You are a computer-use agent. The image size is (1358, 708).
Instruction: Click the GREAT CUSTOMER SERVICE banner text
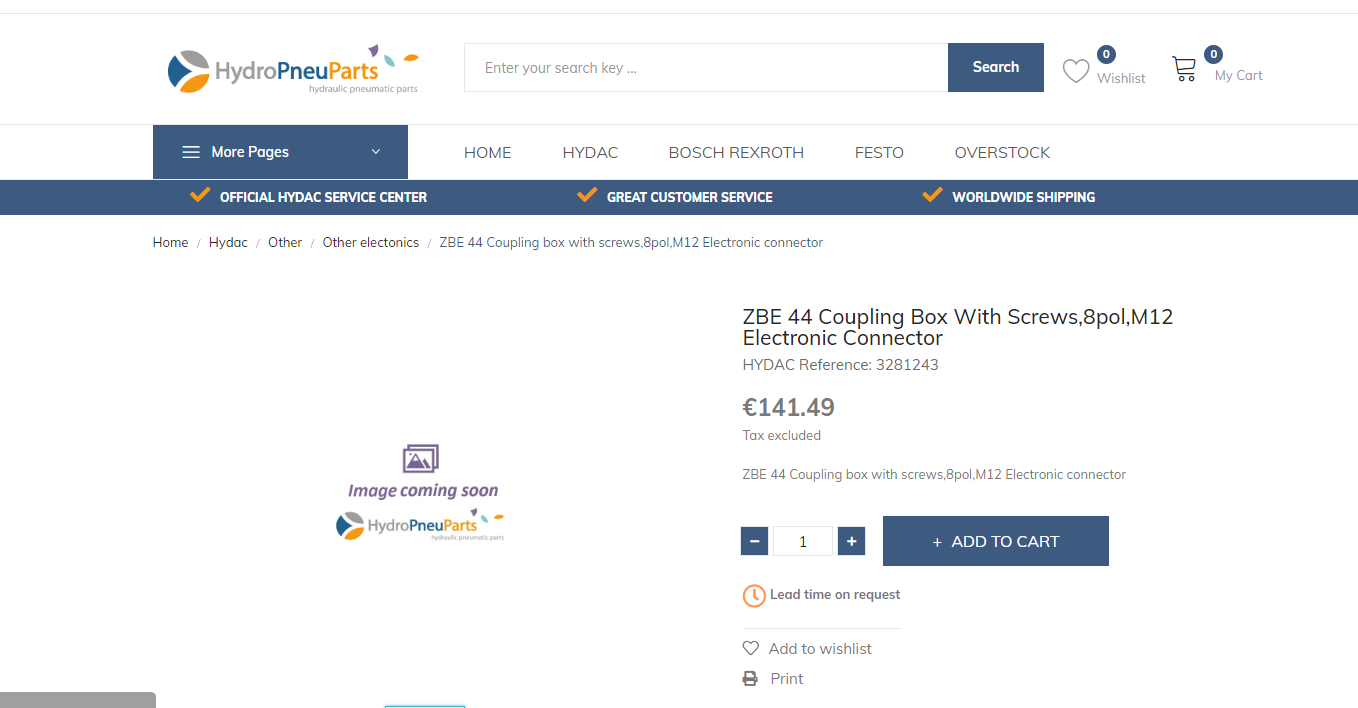690,197
